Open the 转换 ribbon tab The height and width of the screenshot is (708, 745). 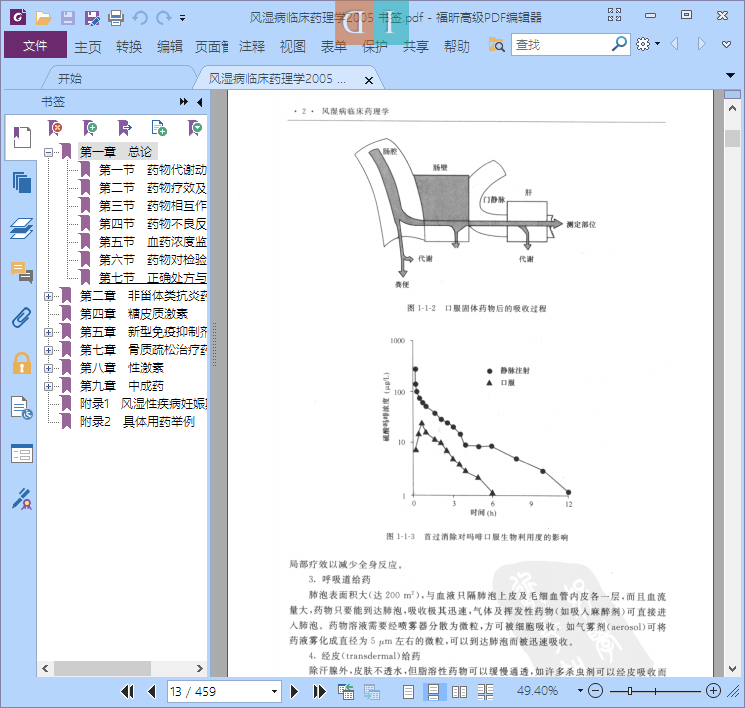pos(129,47)
